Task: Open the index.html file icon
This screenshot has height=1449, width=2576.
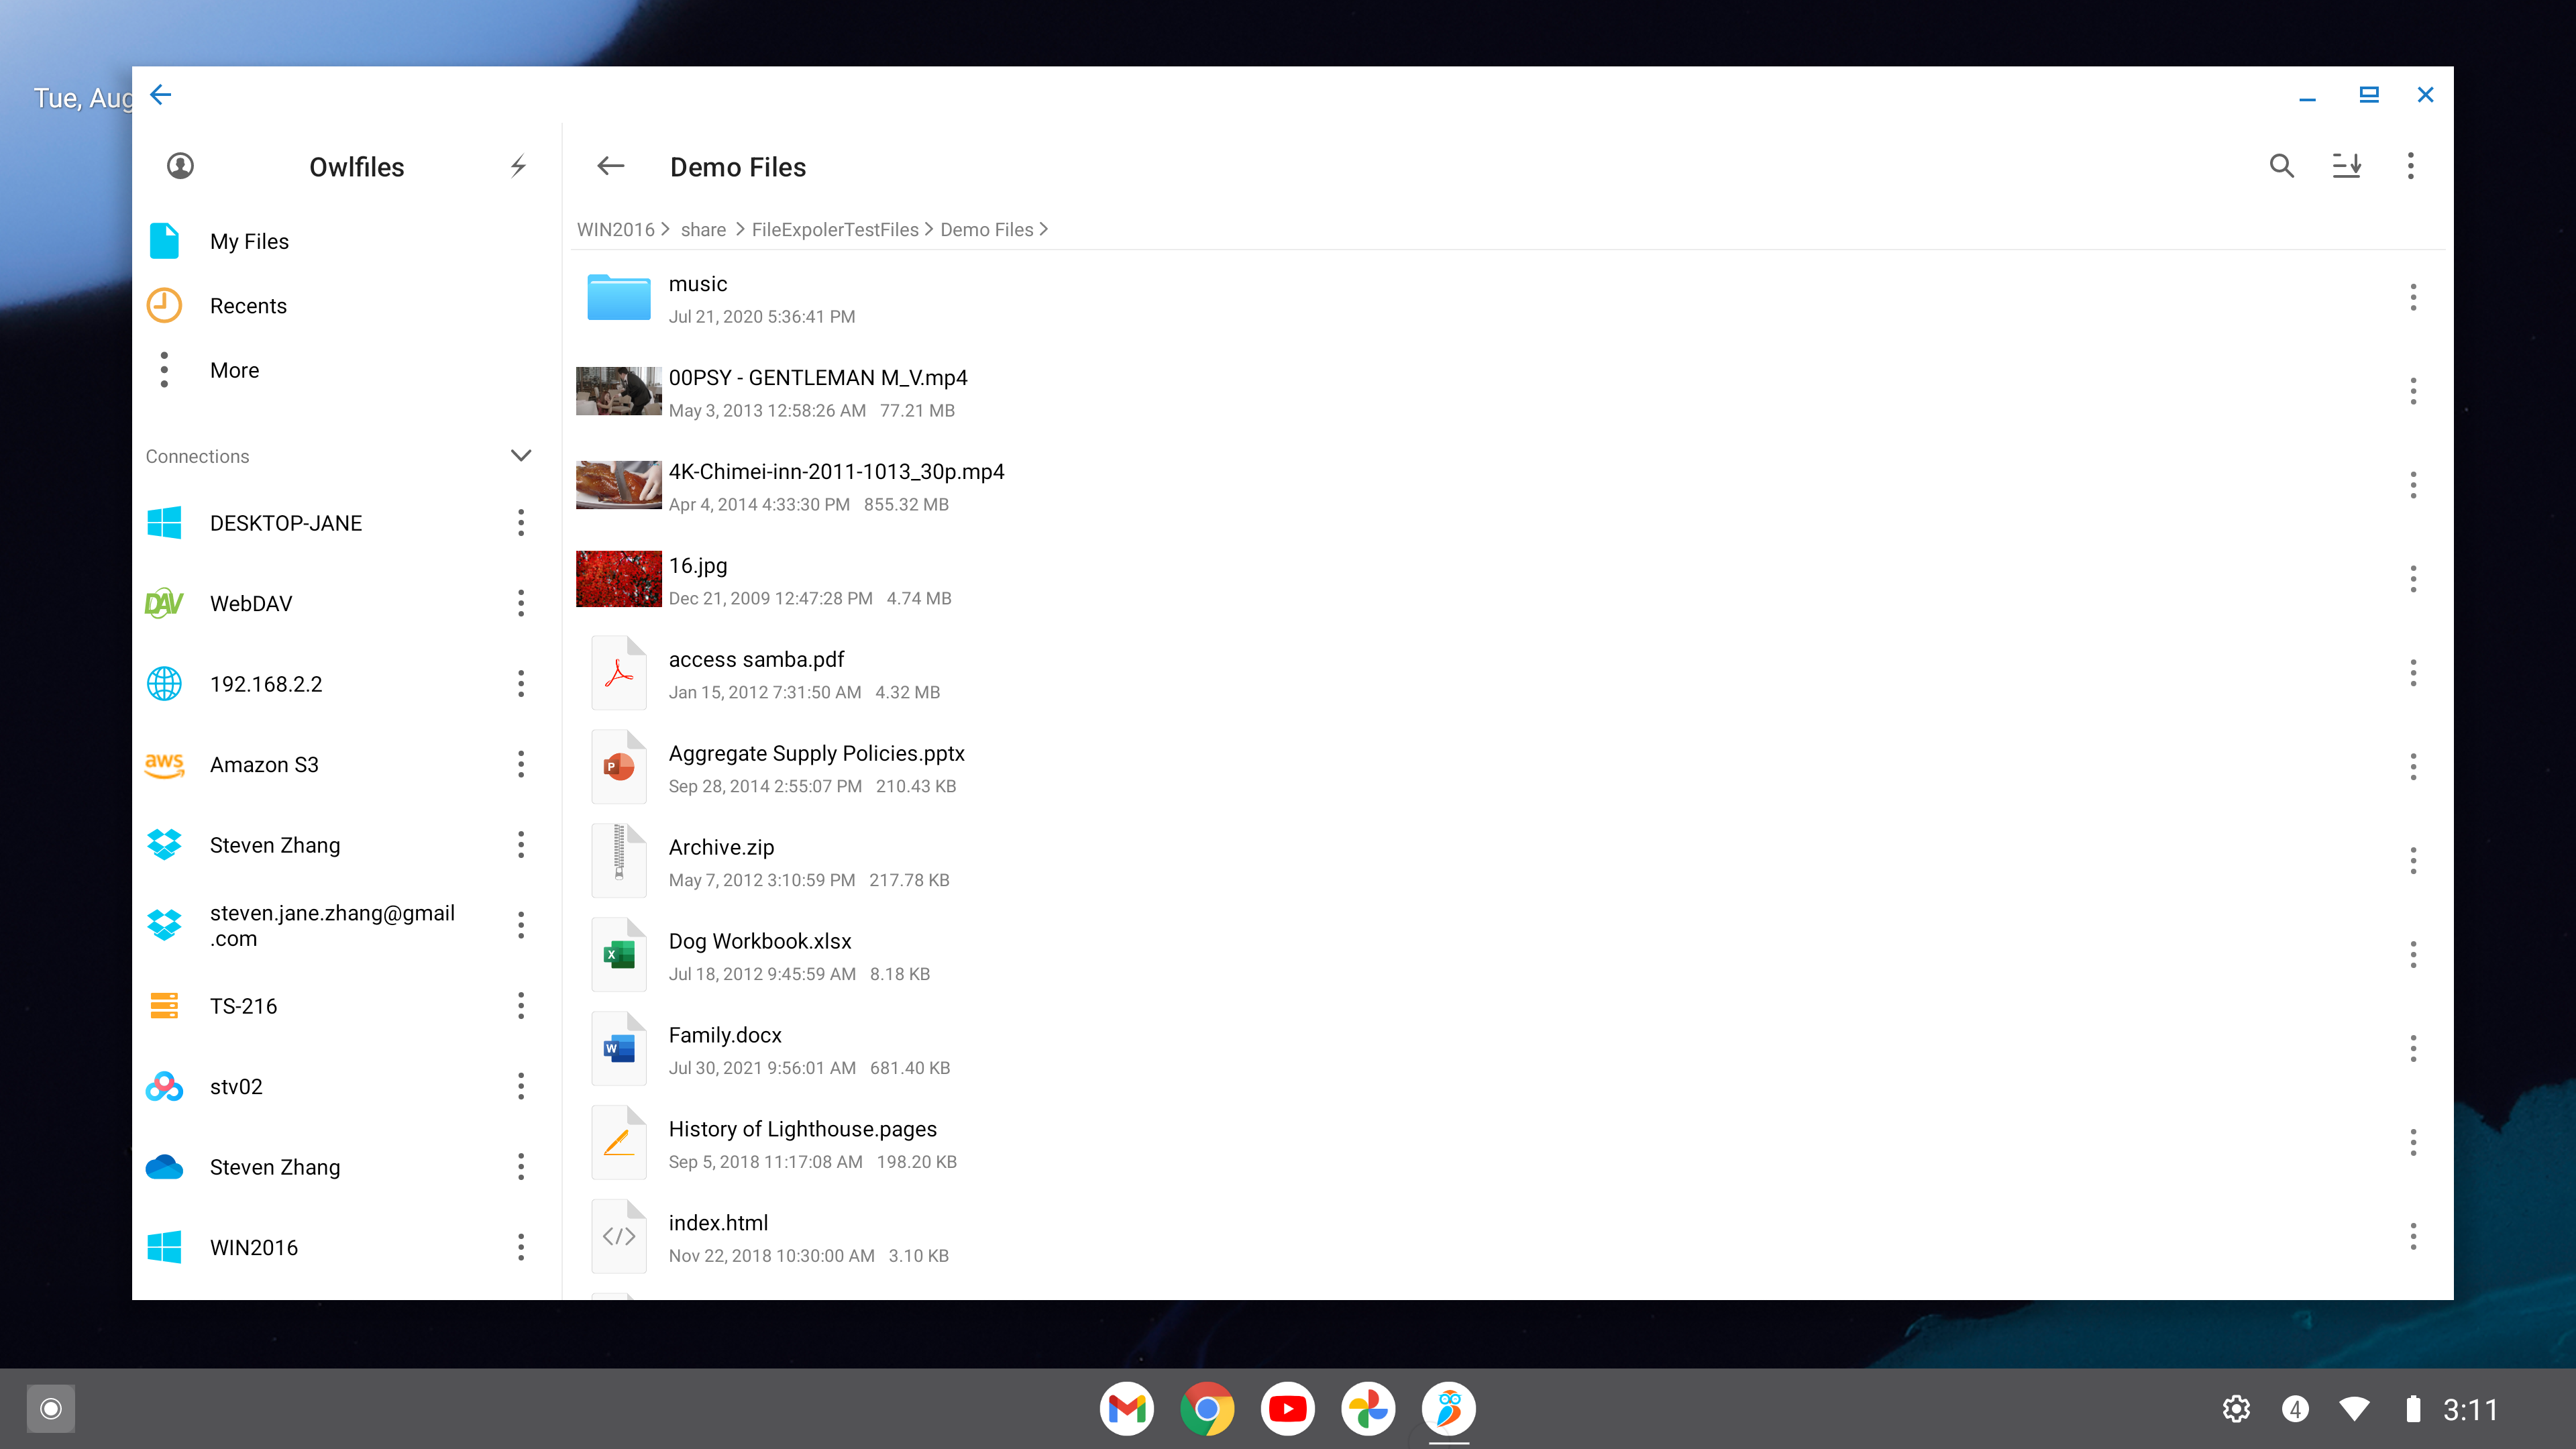Action: (x=618, y=1237)
